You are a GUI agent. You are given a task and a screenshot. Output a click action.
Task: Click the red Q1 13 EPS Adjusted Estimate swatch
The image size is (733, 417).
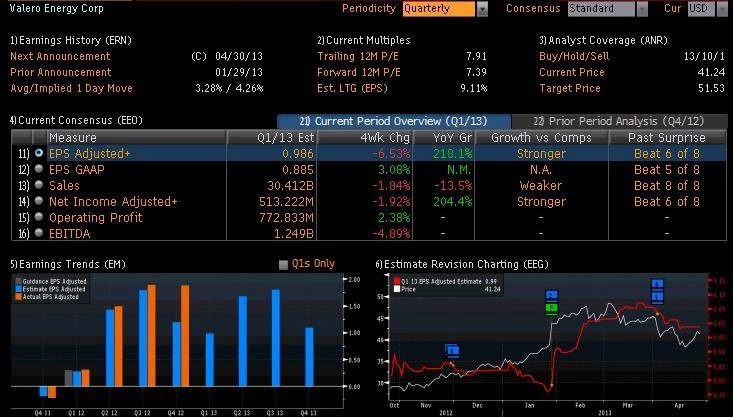tap(397, 281)
